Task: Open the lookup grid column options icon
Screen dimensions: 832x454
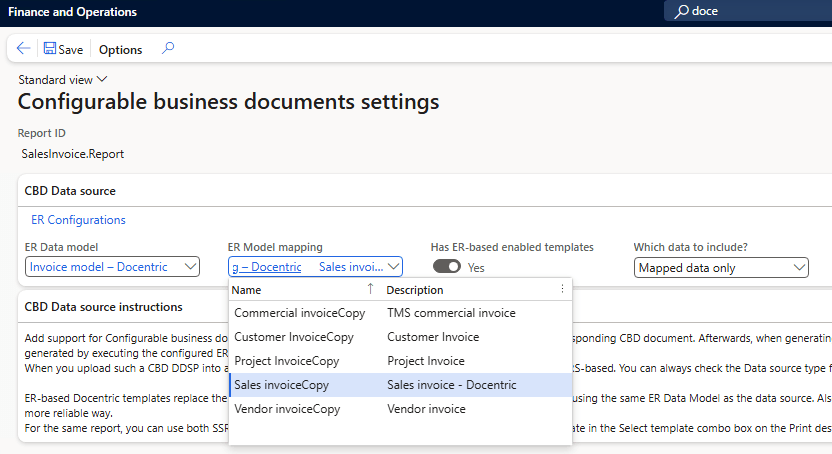Action: [562, 289]
